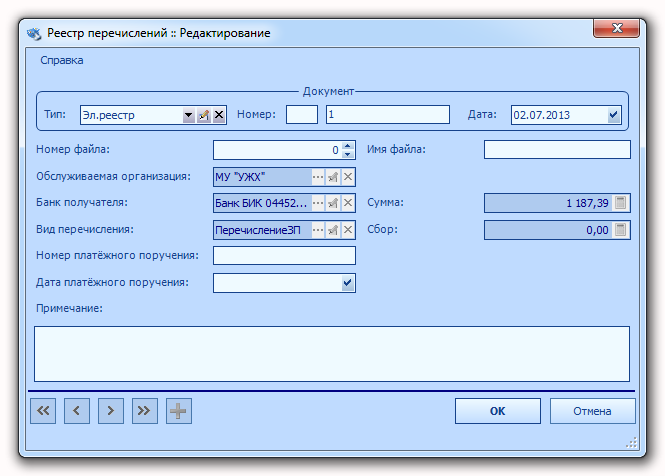Click edit icon for Банк получателя

pyautogui.click(x=333, y=203)
